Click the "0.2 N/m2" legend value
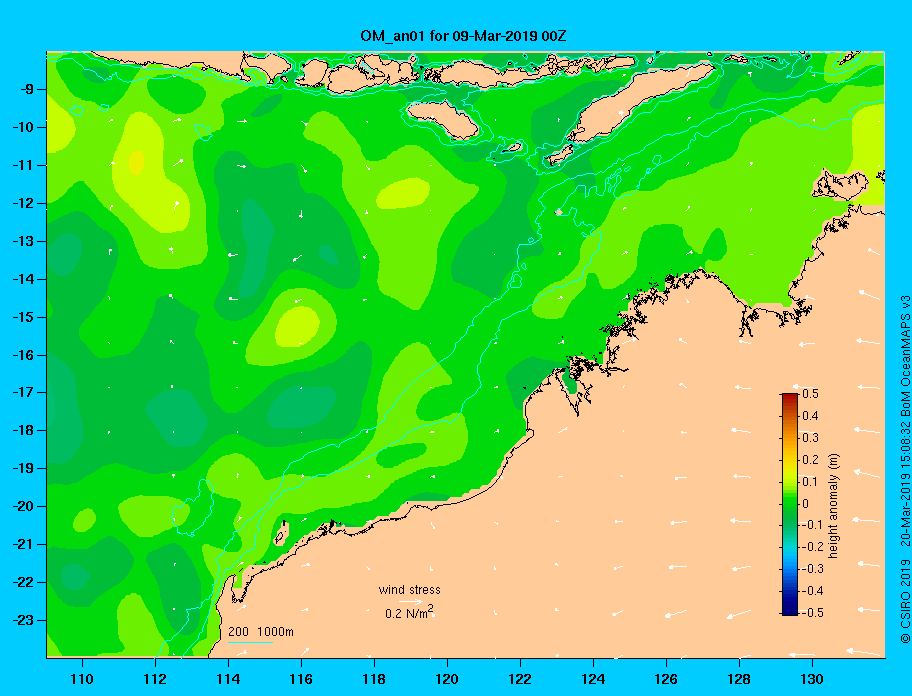 tap(409, 613)
